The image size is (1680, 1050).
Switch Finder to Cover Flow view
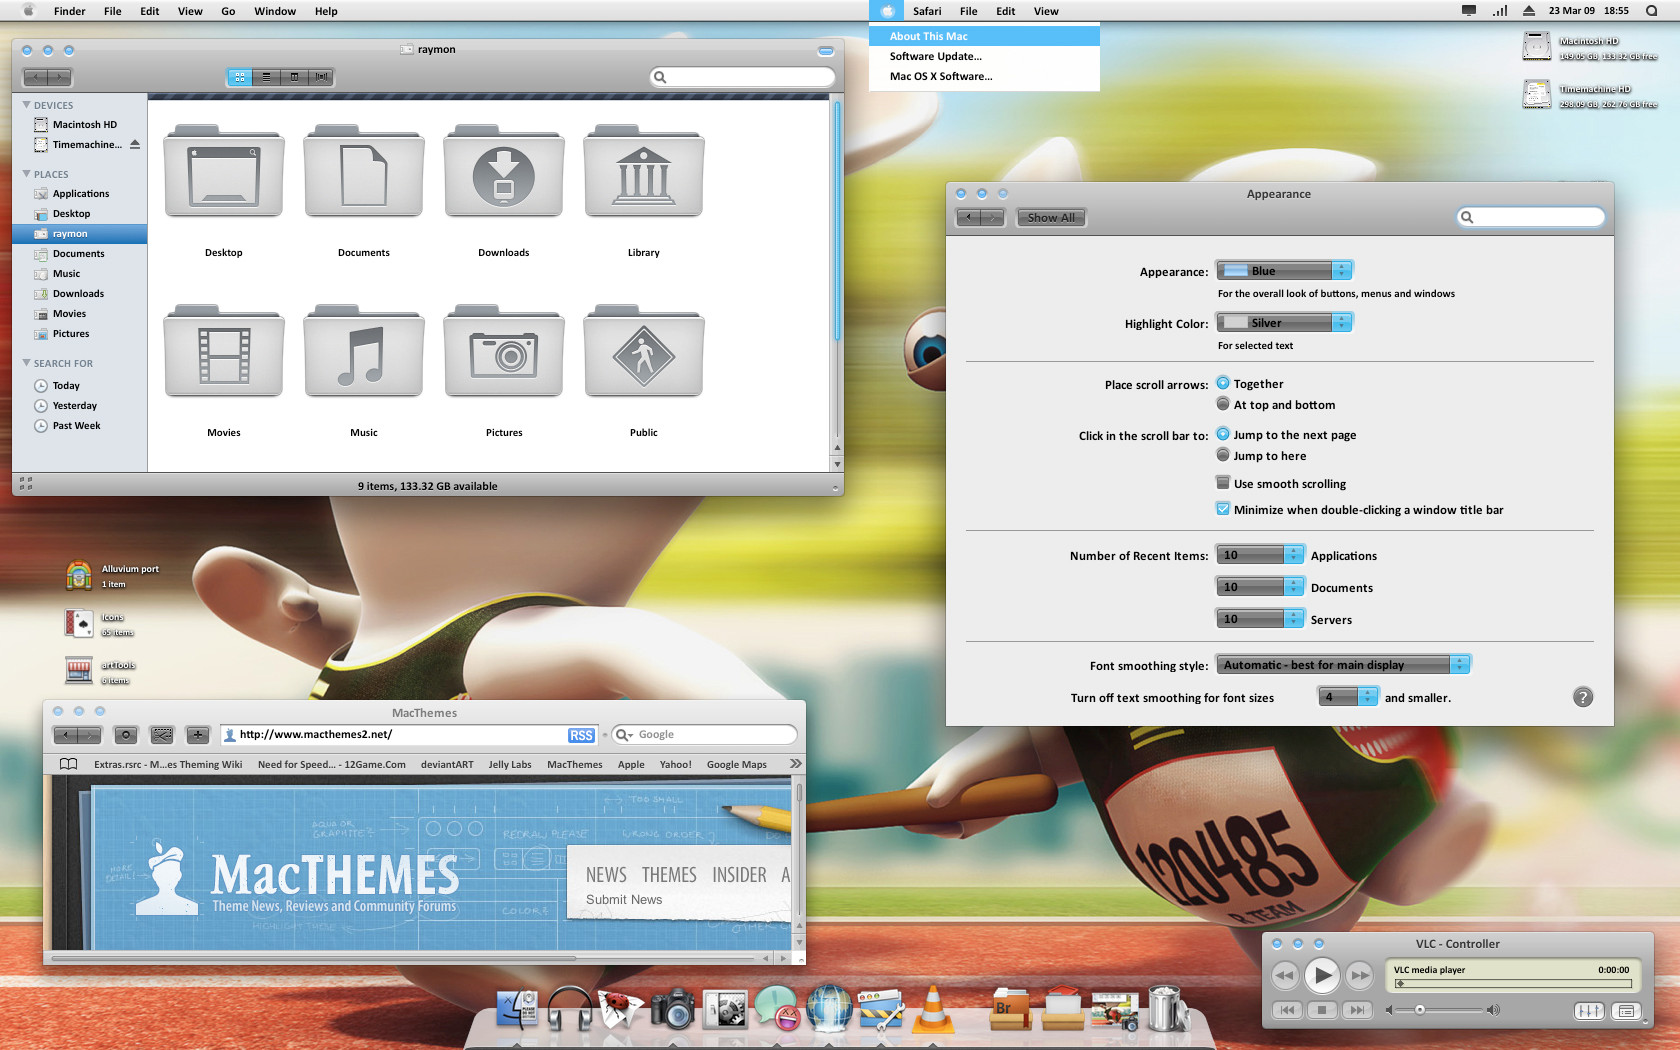pos(321,77)
